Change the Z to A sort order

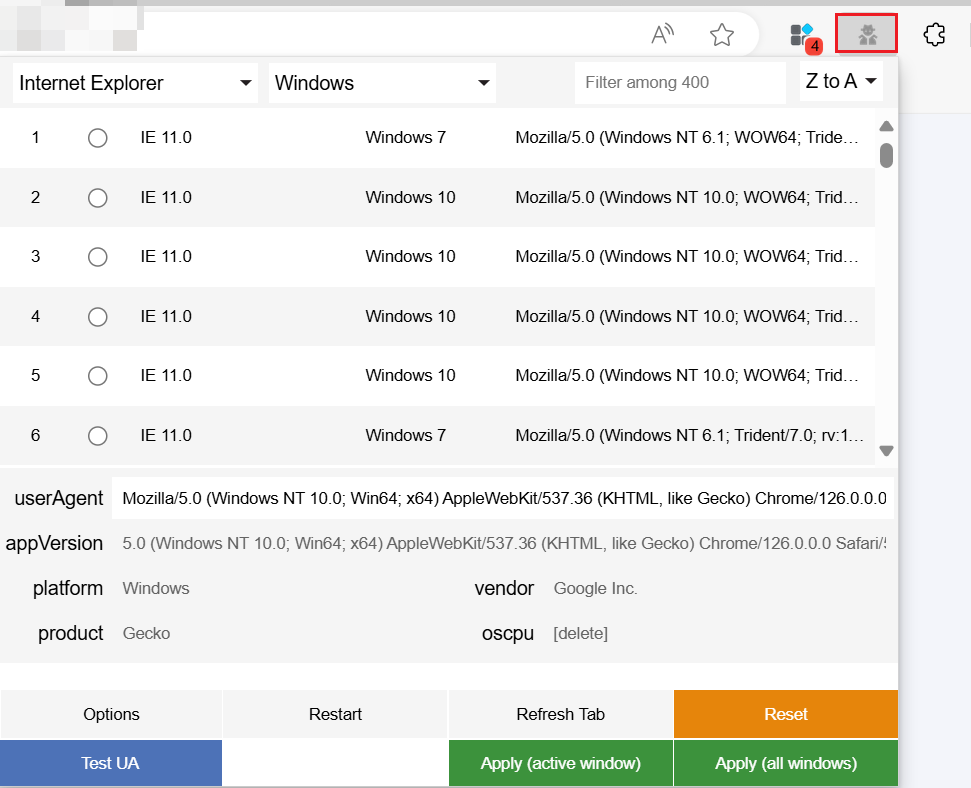pyautogui.click(x=841, y=83)
